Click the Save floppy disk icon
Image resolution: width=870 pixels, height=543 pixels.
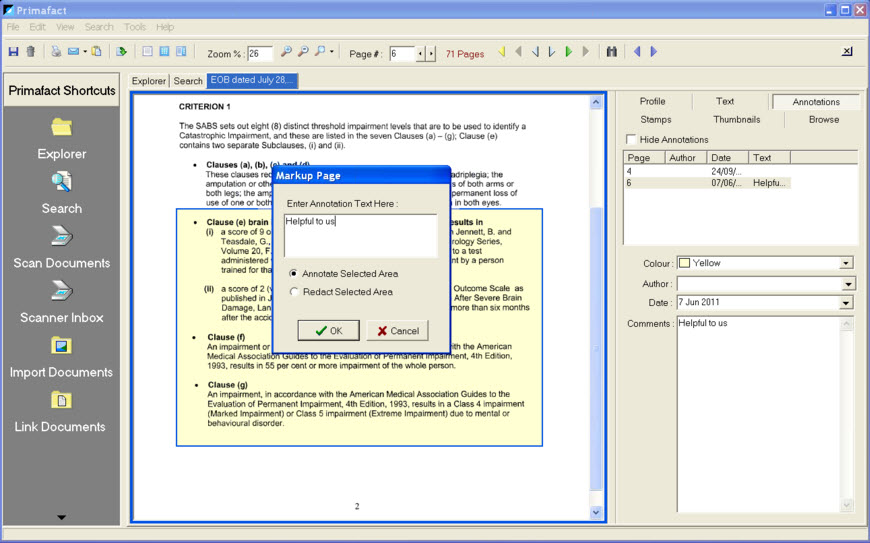13,52
